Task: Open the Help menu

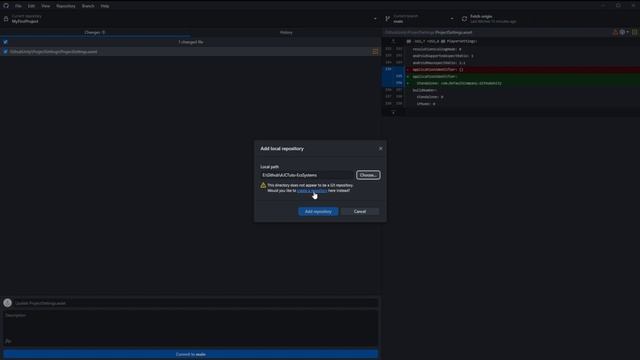Action: (105, 6)
